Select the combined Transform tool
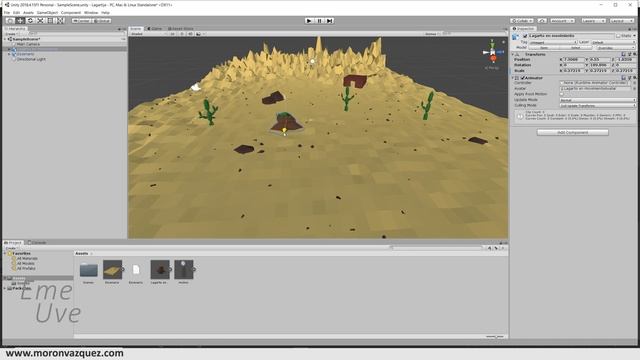This screenshot has height=360, width=640. (60, 20)
